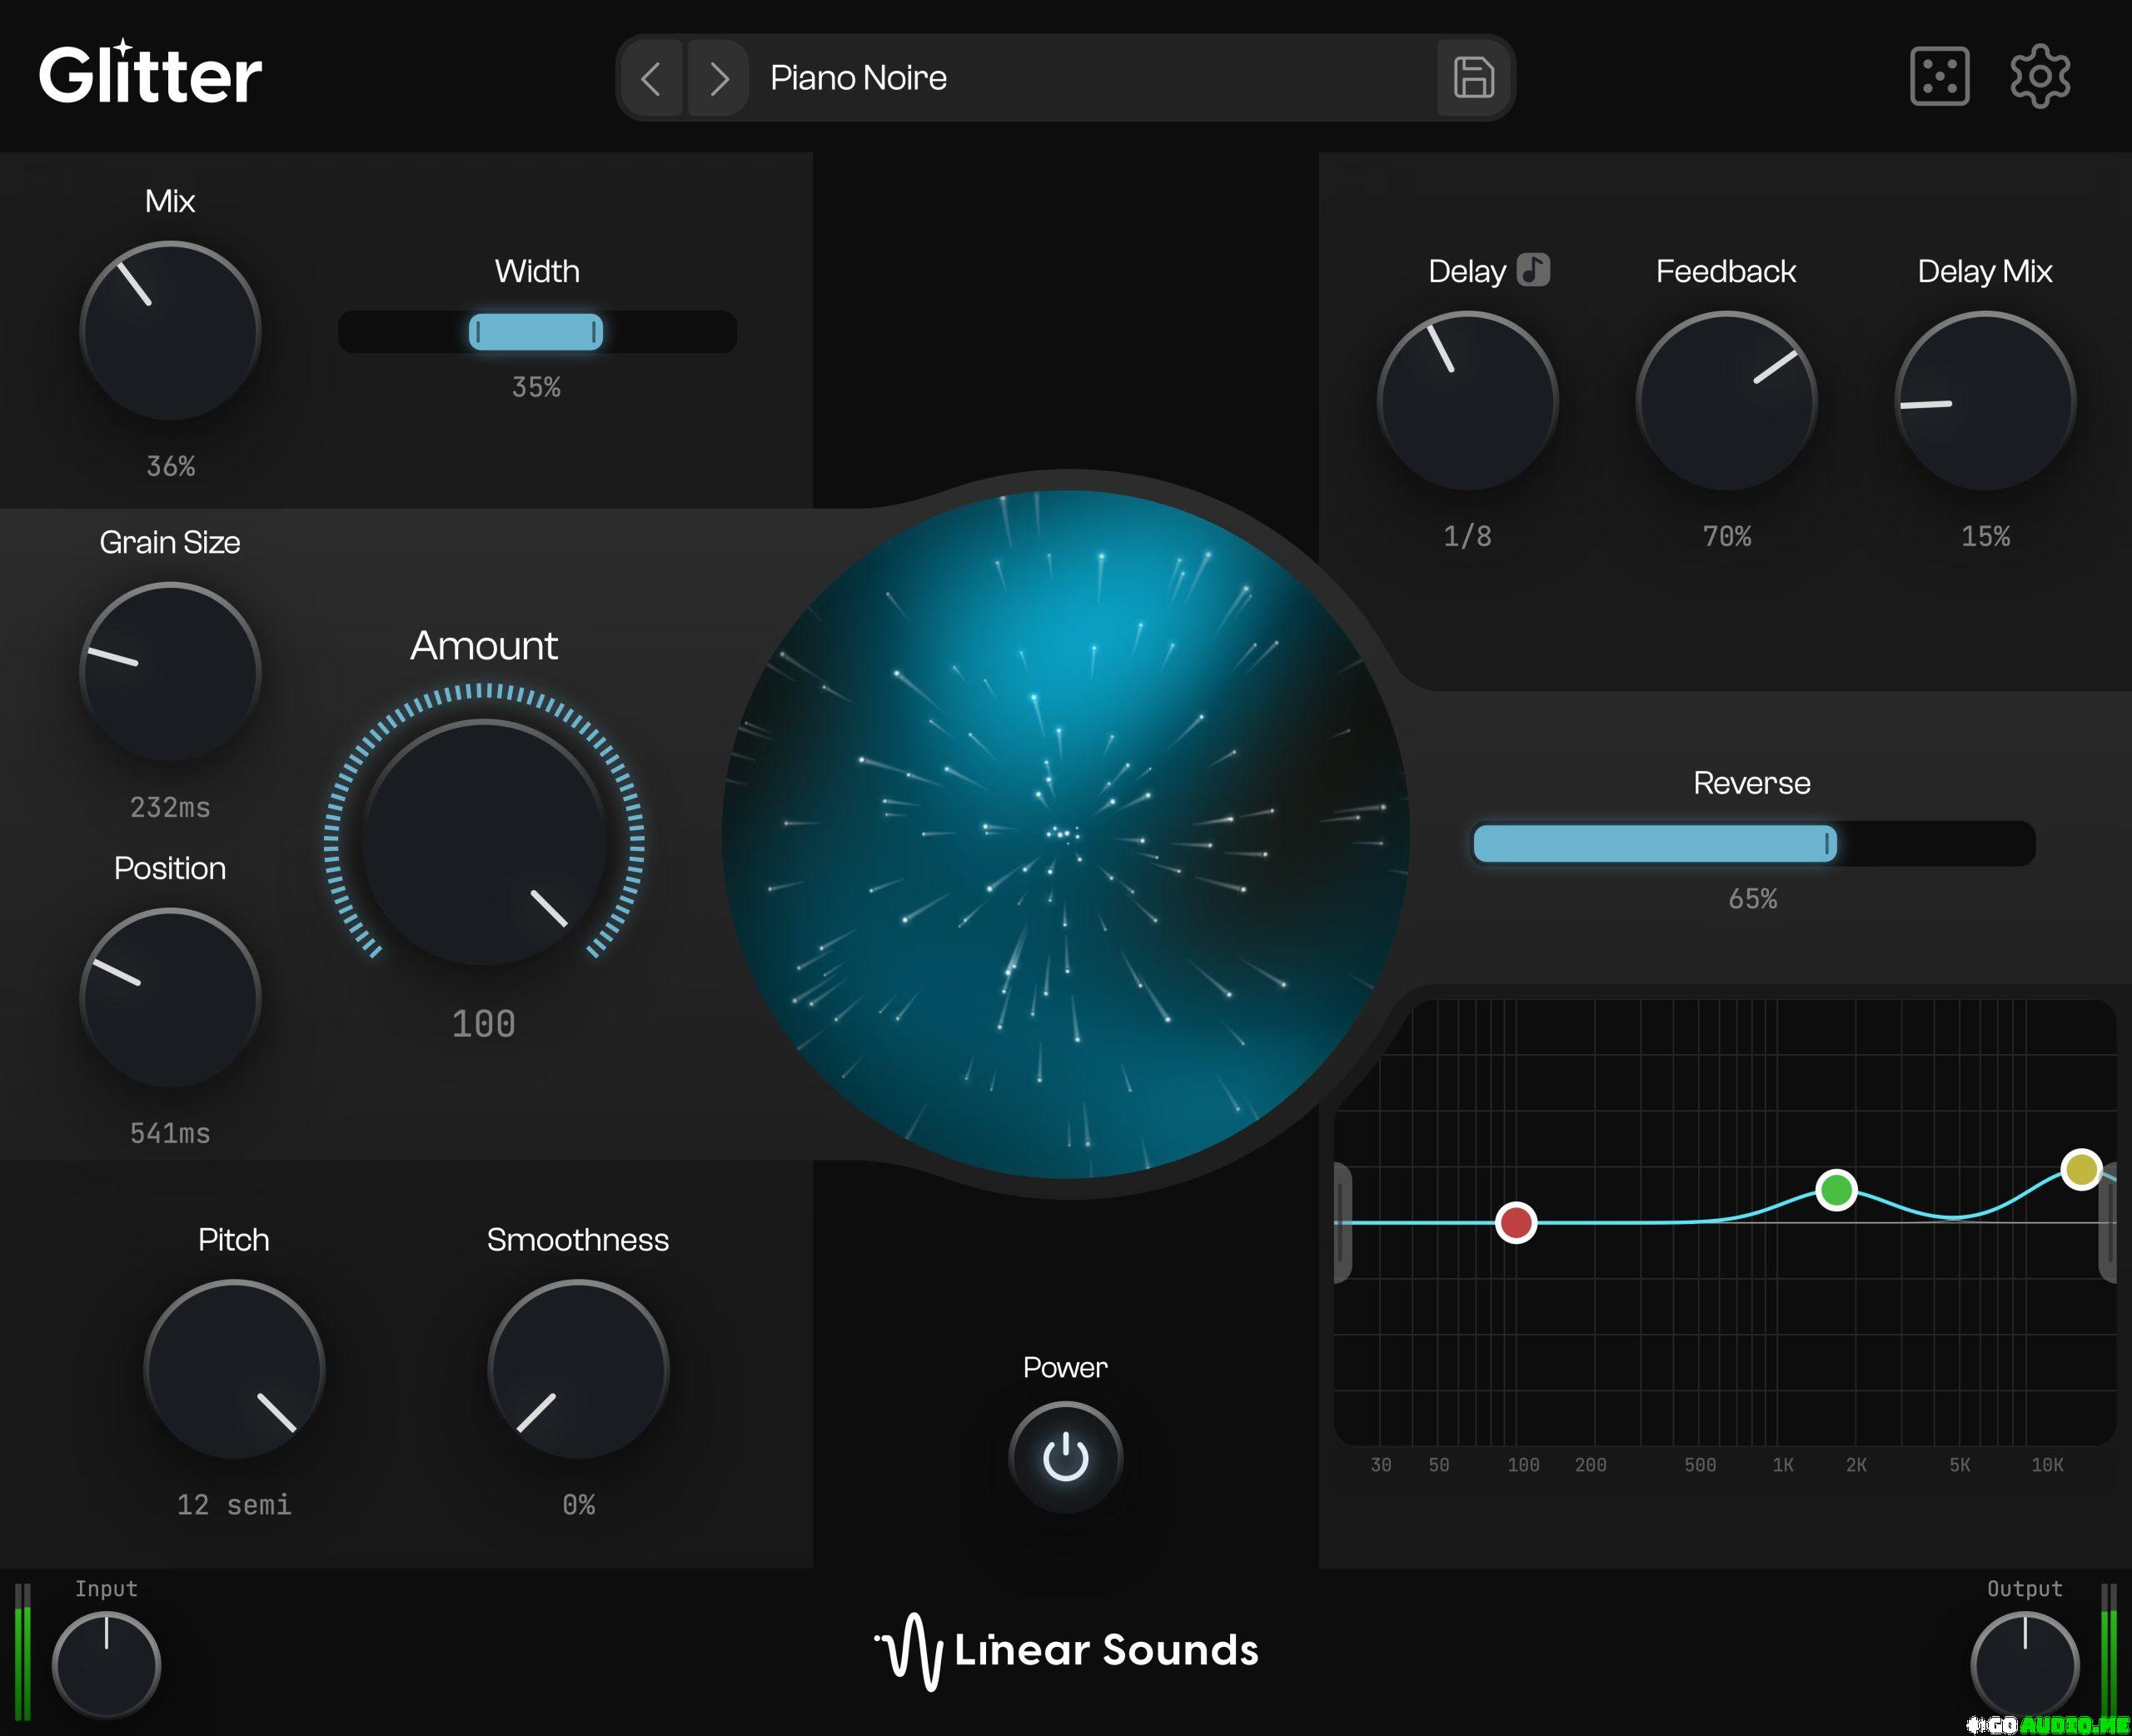Image resolution: width=2132 pixels, height=1736 pixels.
Task: Click the Linear Sounds logo
Action: pos(1065,1650)
